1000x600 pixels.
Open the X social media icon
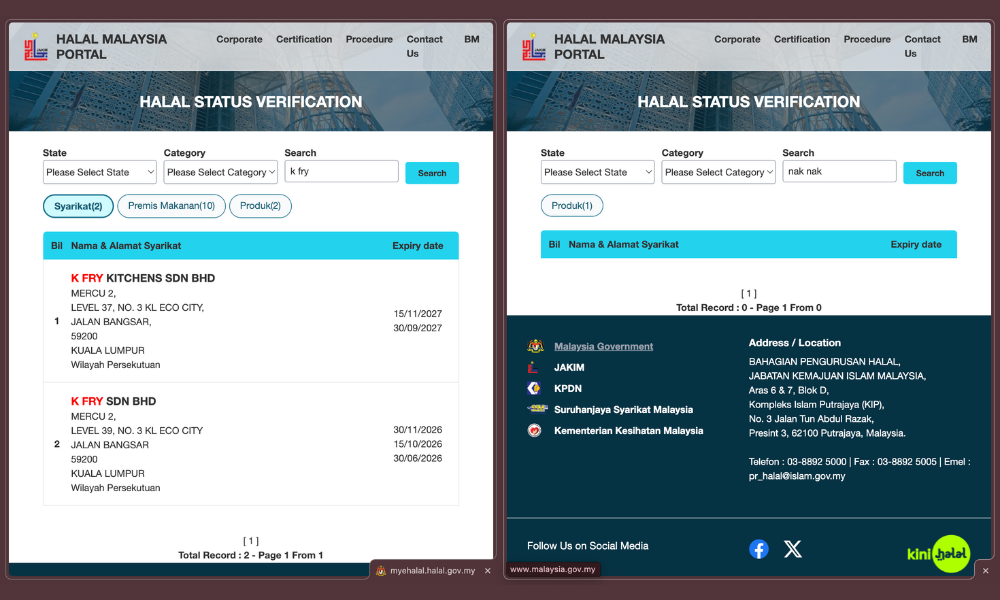pyautogui.click(x=793, y=549)
